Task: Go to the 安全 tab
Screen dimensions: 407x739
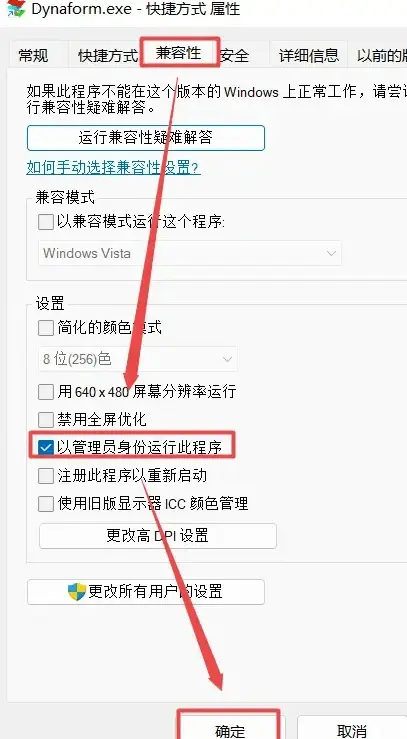Action: [234, 56]
